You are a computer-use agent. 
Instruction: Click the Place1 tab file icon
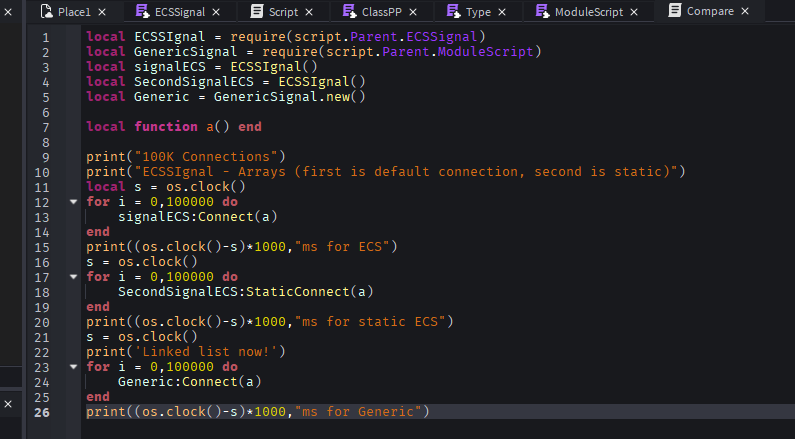tap(47, 11)
